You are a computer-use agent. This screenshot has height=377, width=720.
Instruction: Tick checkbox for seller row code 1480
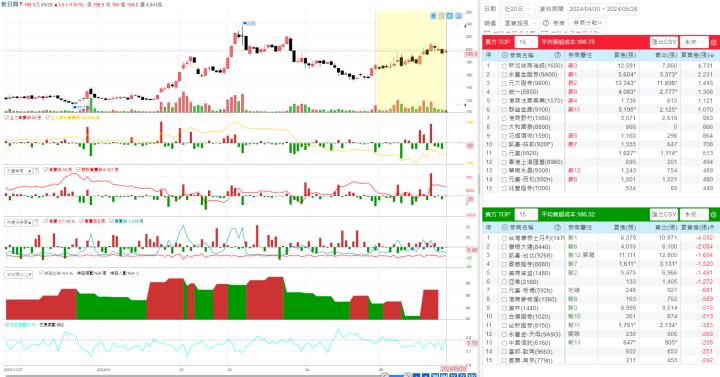click(x=504, y=273)
